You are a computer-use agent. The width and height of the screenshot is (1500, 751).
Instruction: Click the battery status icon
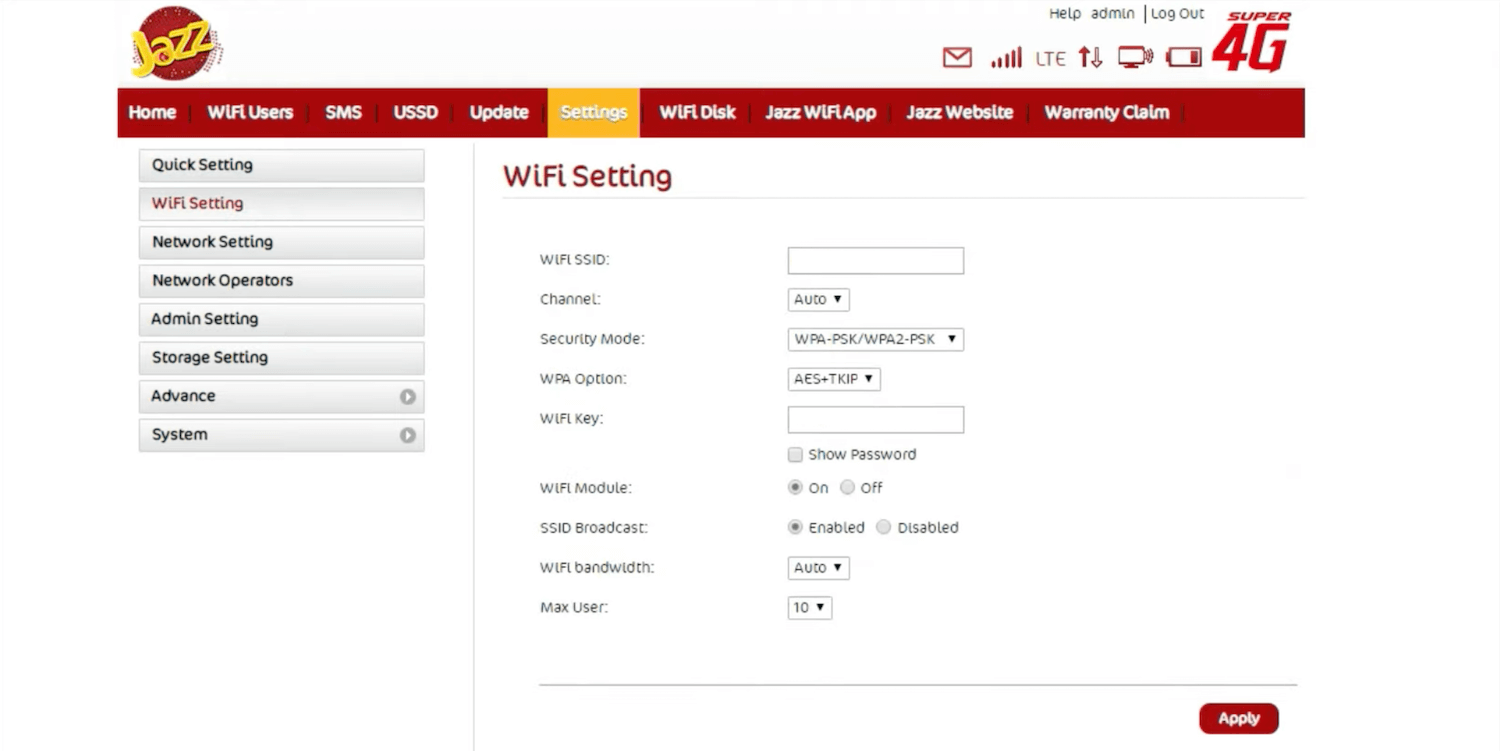1183,58
